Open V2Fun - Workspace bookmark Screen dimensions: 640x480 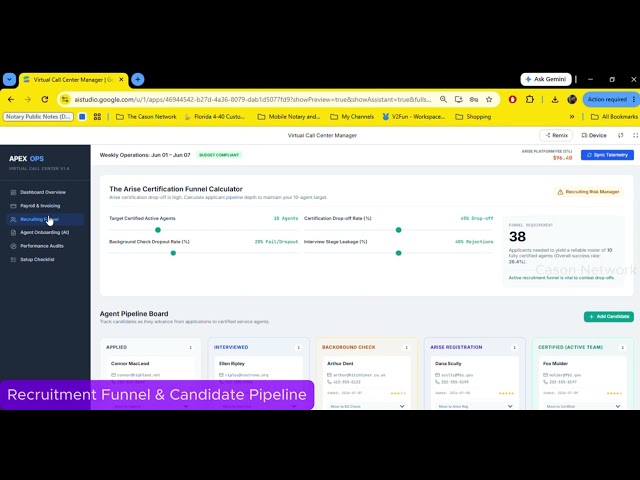pyautogui.click(x=413, y=117)
